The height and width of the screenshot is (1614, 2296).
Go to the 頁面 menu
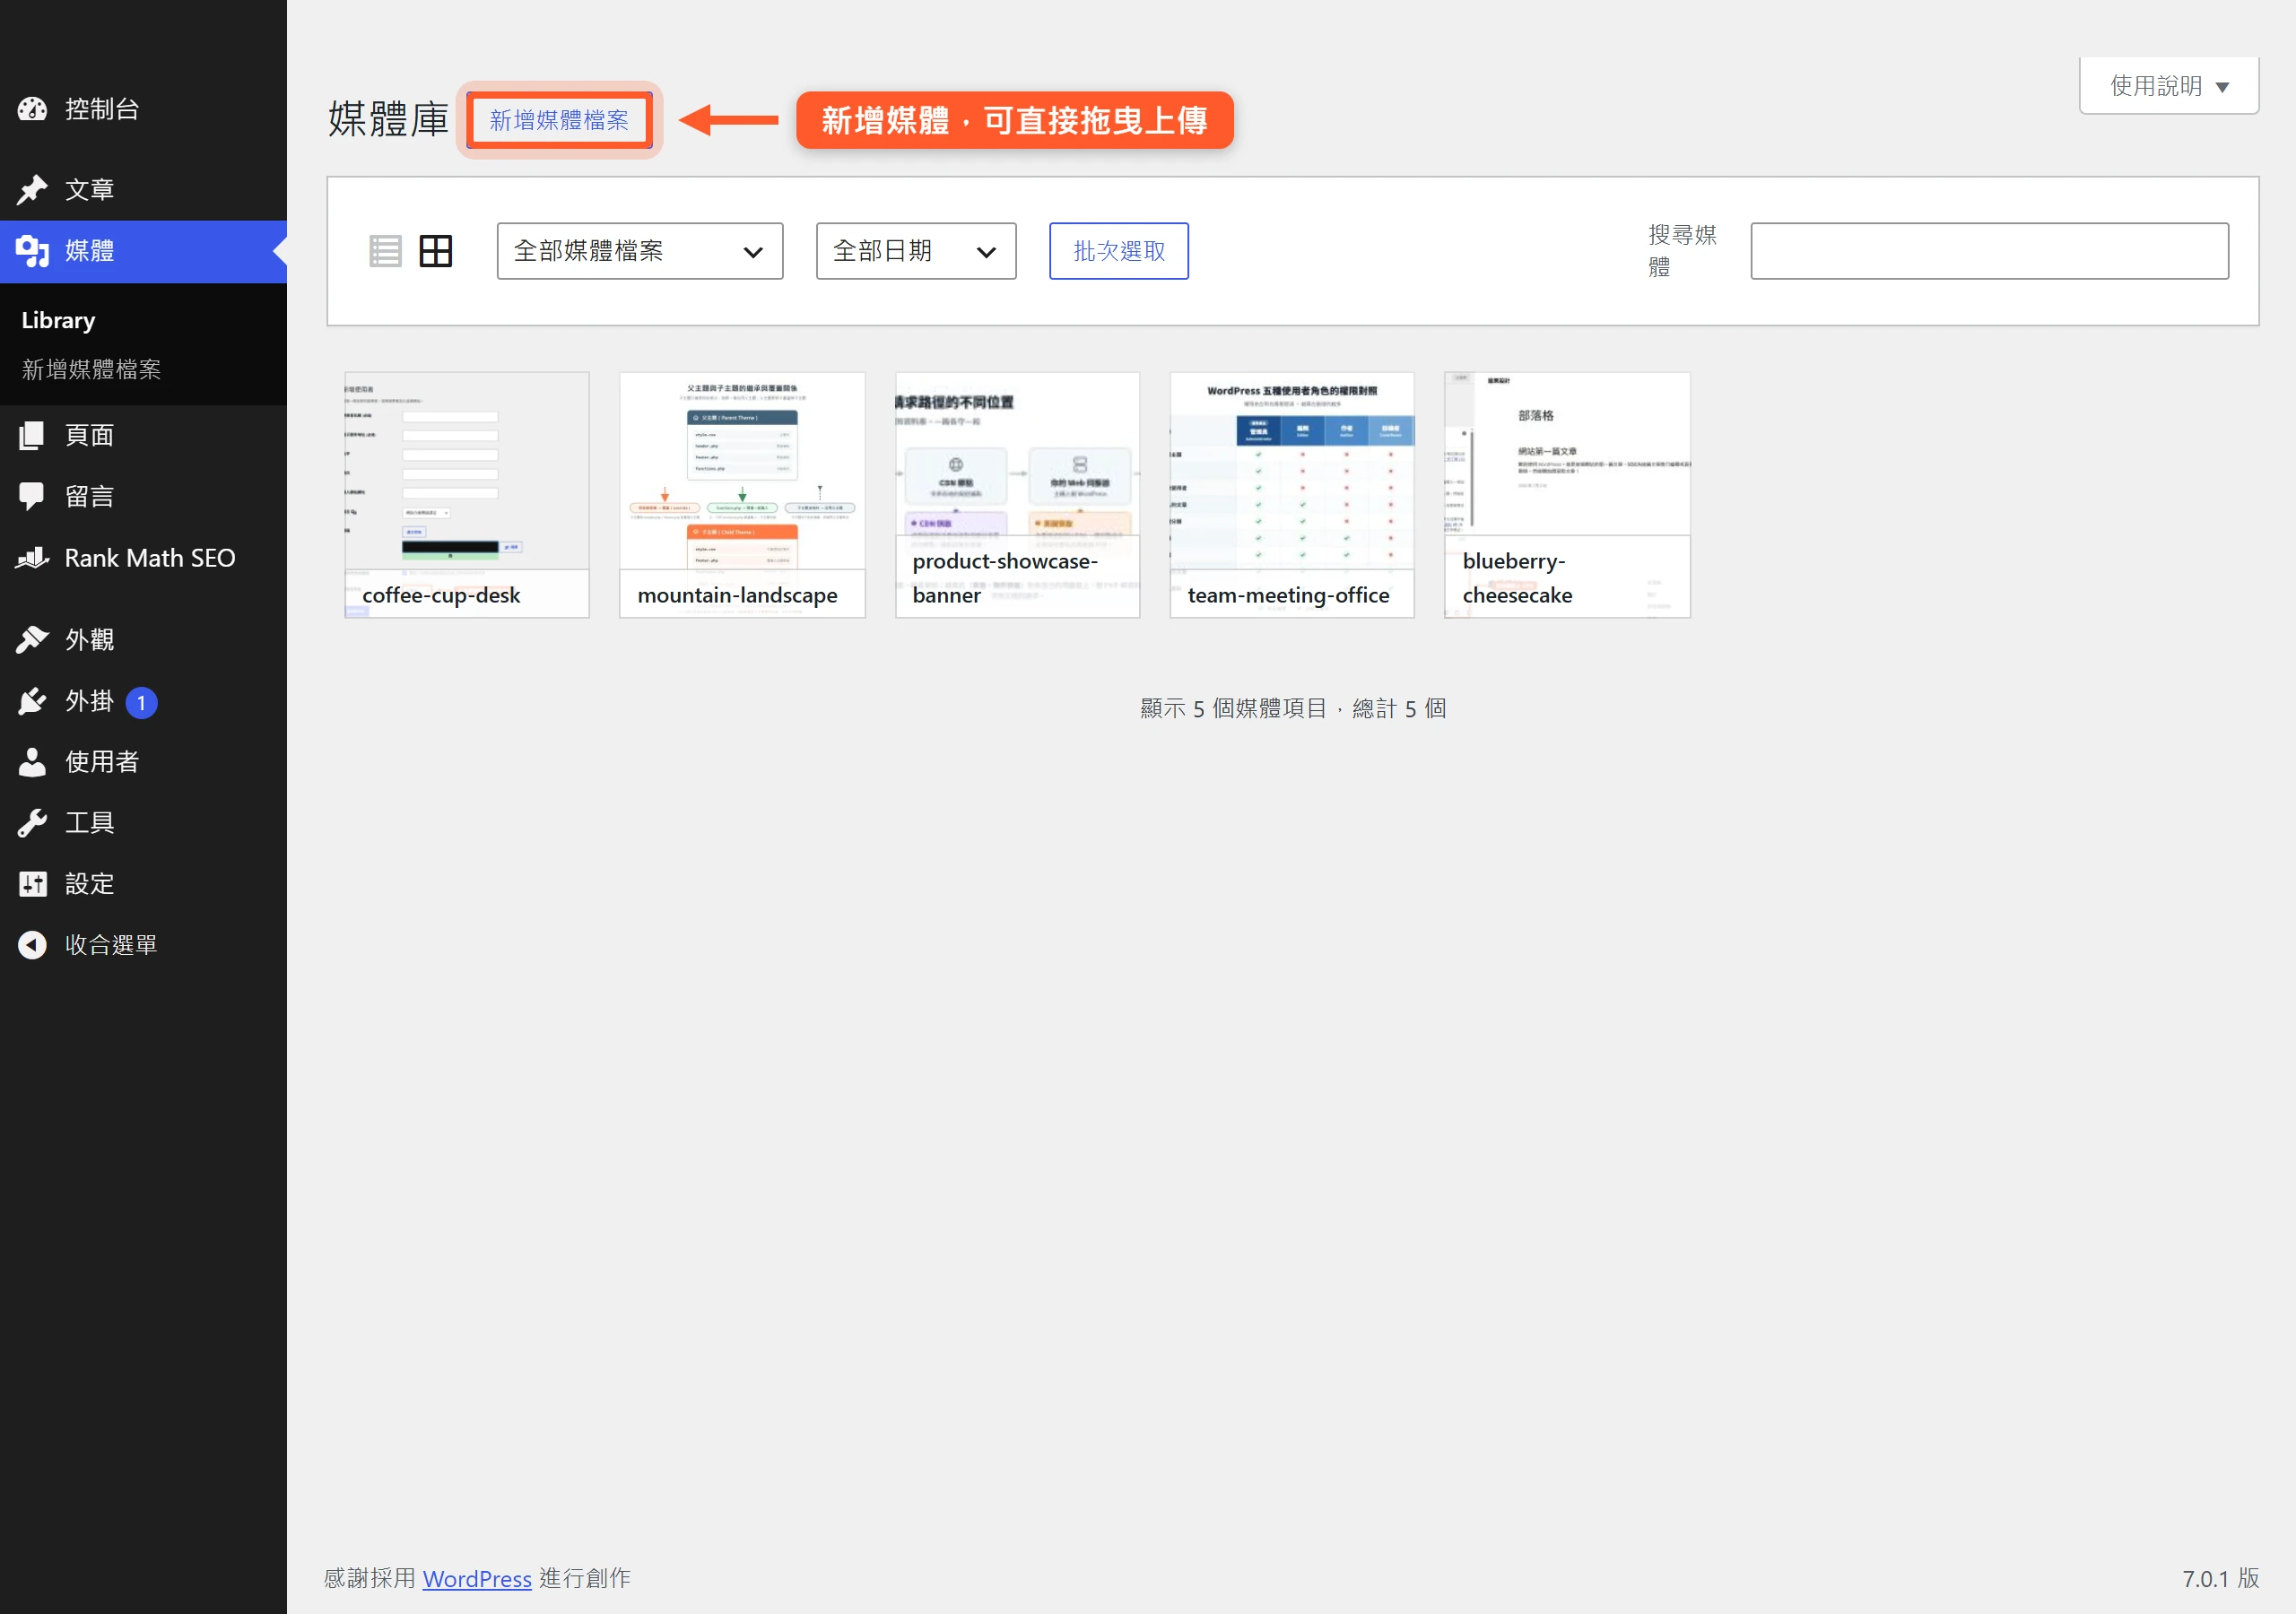point(89,435)
